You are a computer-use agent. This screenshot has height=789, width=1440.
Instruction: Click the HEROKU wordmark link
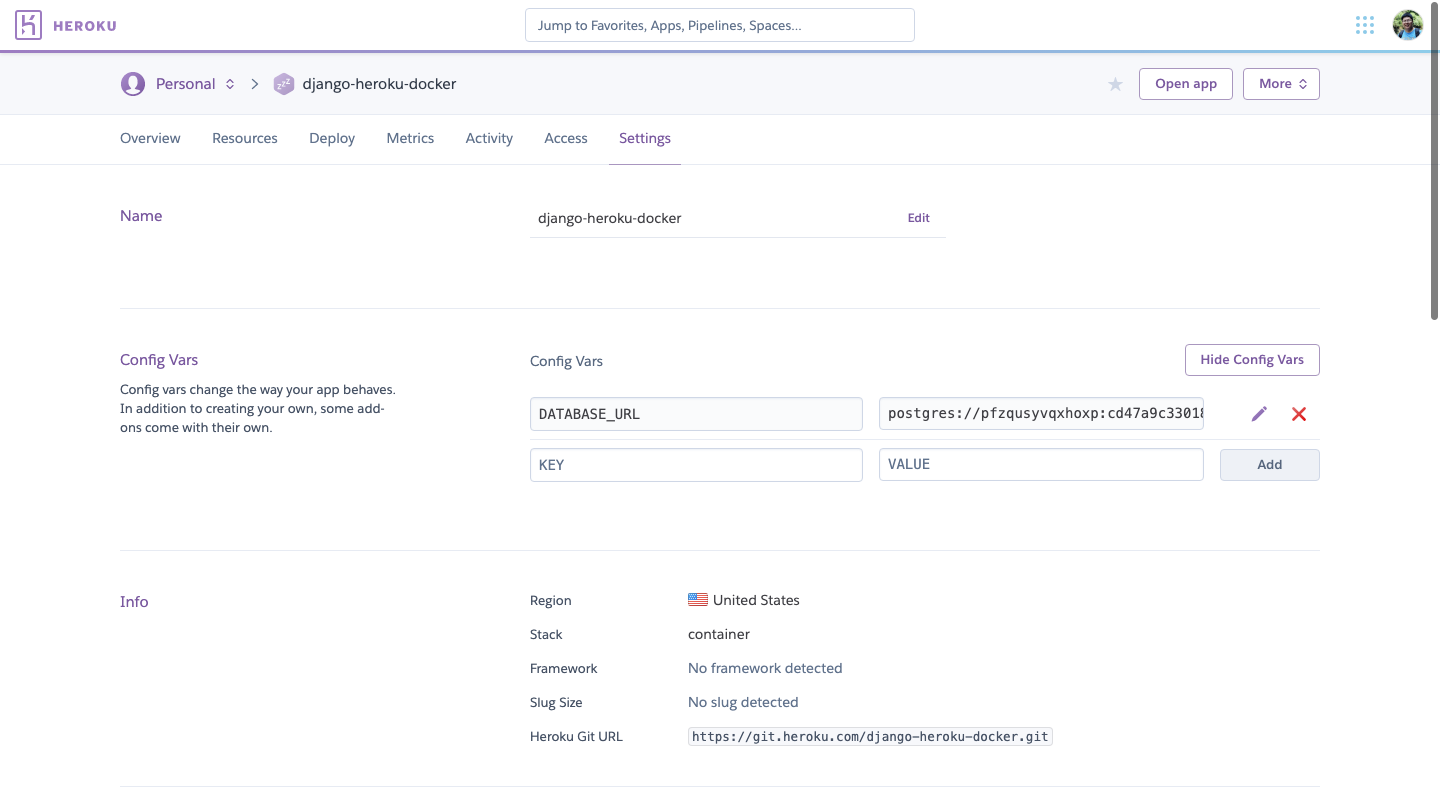[x=85, y=26]
